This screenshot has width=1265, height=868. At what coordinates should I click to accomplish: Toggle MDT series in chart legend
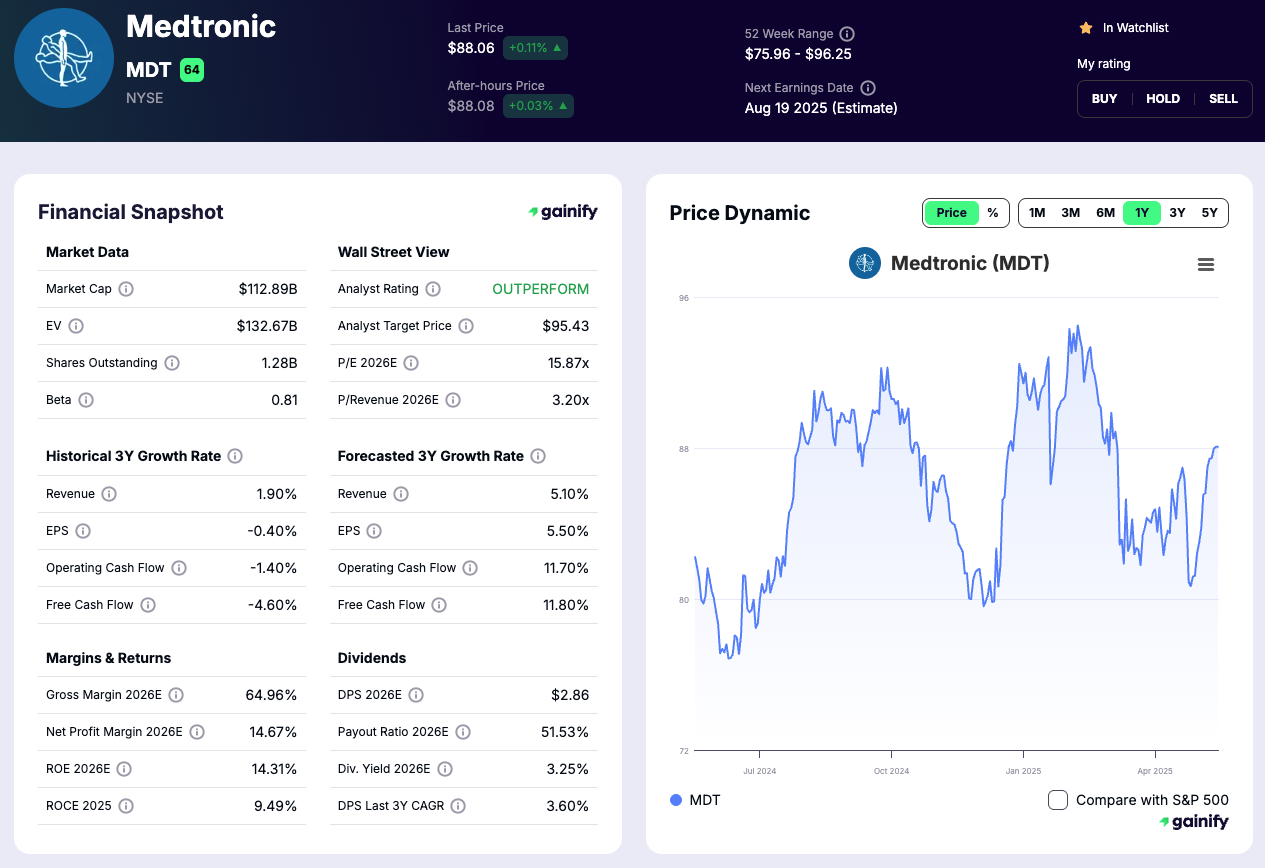point(695,800)
